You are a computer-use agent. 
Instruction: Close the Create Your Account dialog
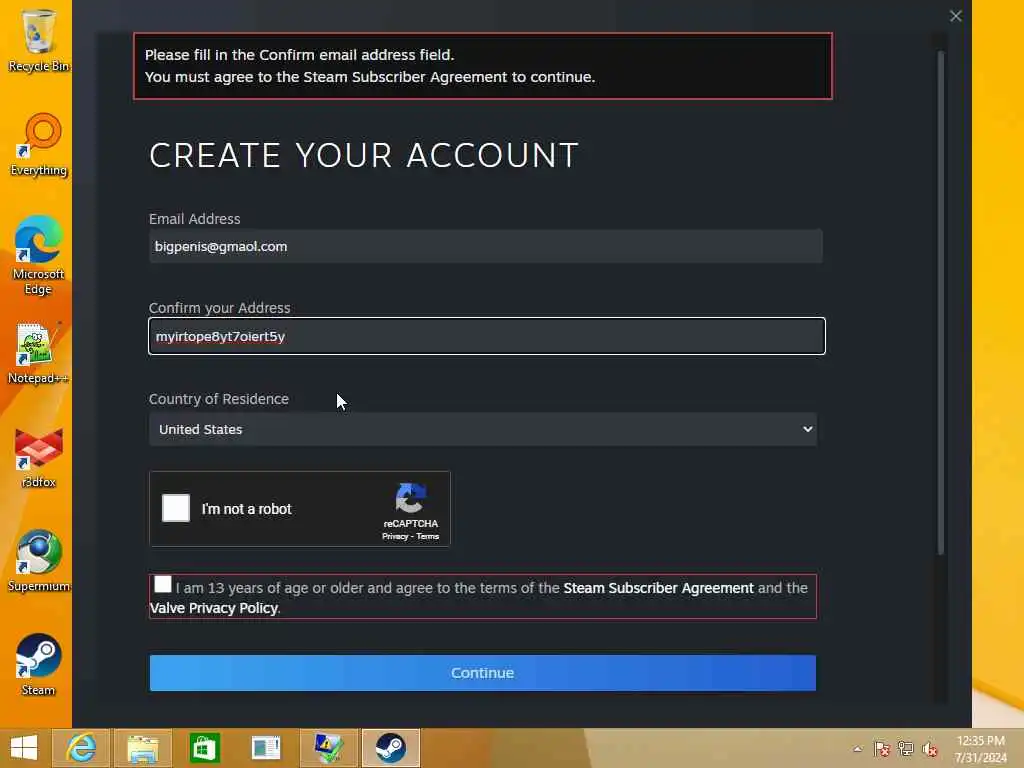pyautogui.click(x=955, y=16)
